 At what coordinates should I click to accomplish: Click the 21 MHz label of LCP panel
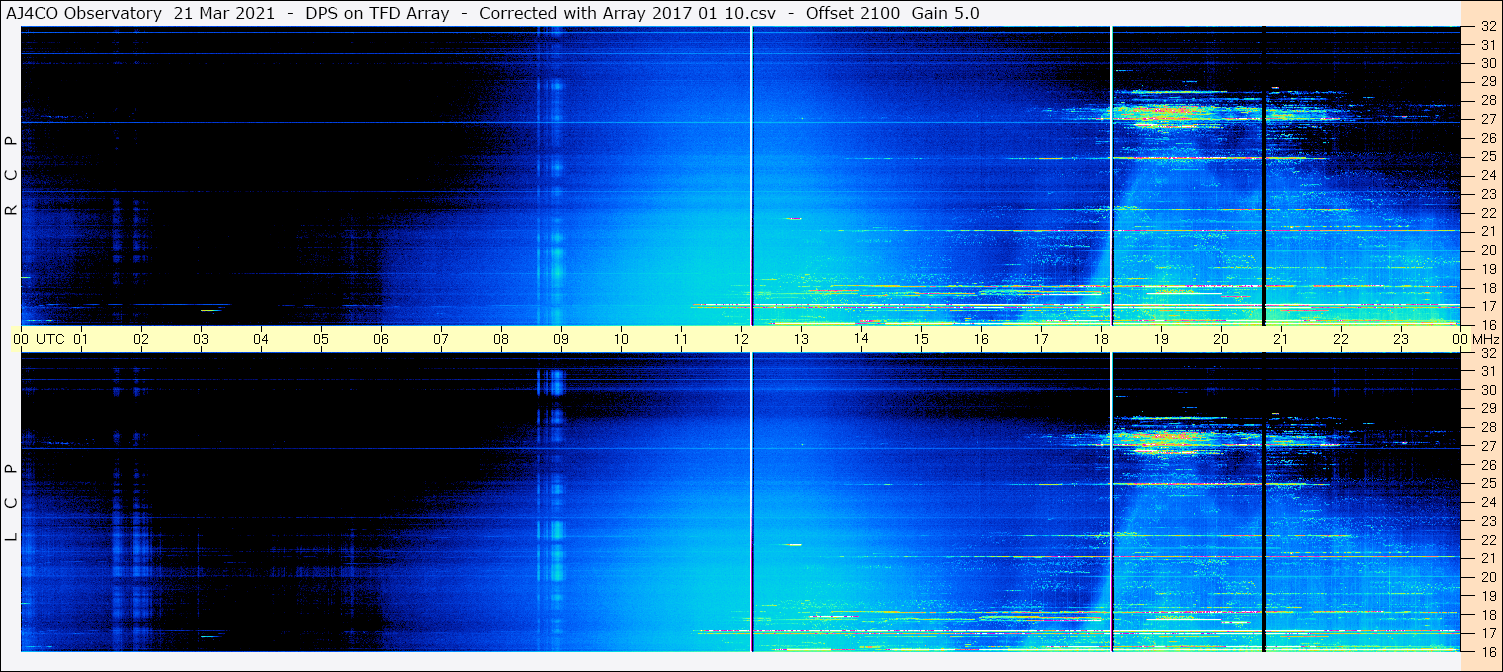[1487, 558]
